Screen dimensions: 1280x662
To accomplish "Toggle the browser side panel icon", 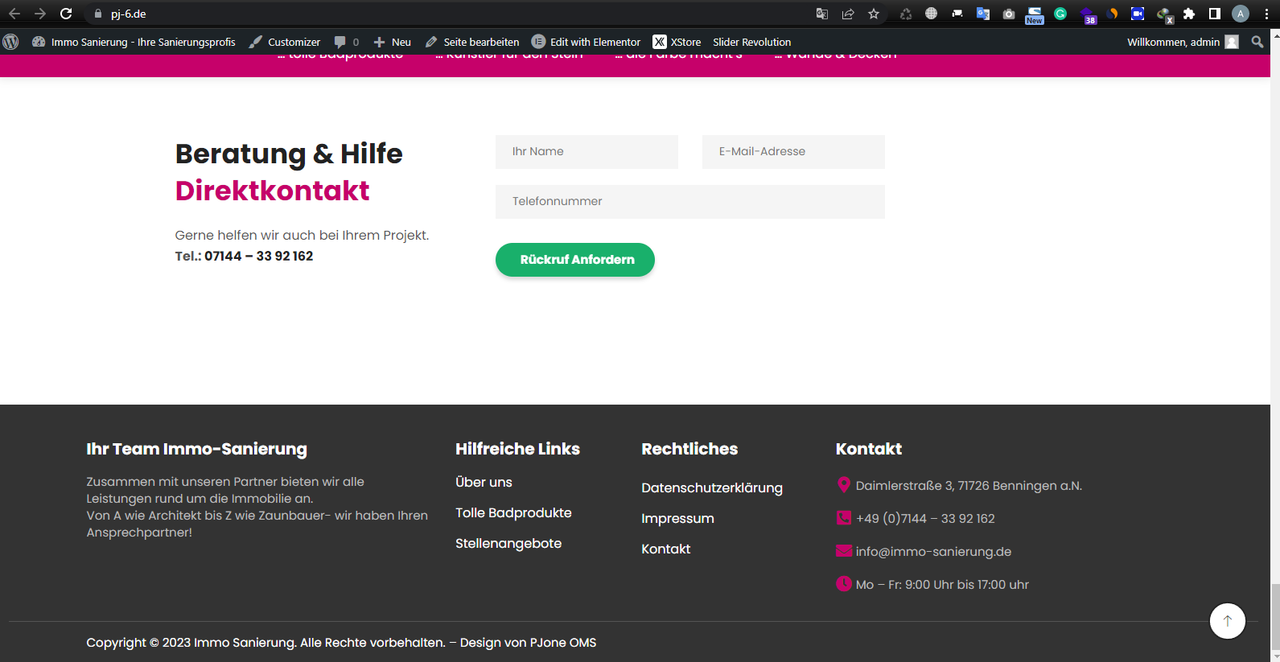I will (x=1214, y=14).
